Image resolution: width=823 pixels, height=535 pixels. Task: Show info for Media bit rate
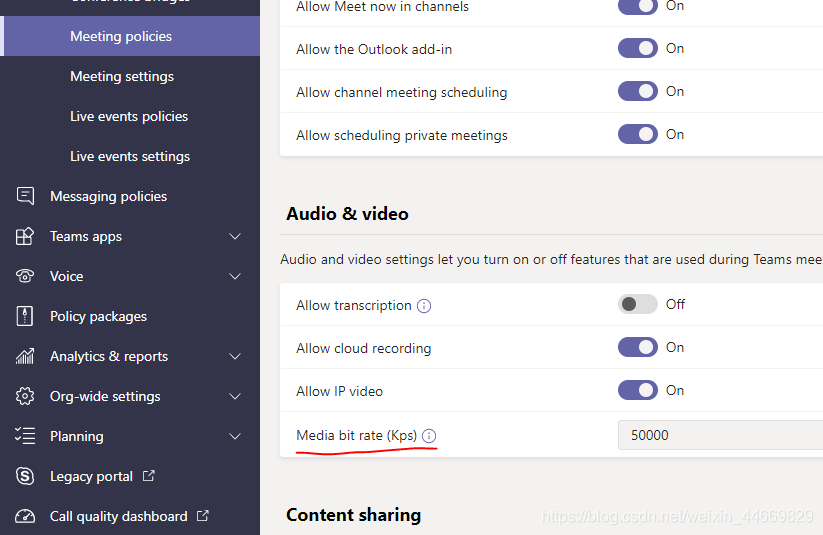click(429, 436)
